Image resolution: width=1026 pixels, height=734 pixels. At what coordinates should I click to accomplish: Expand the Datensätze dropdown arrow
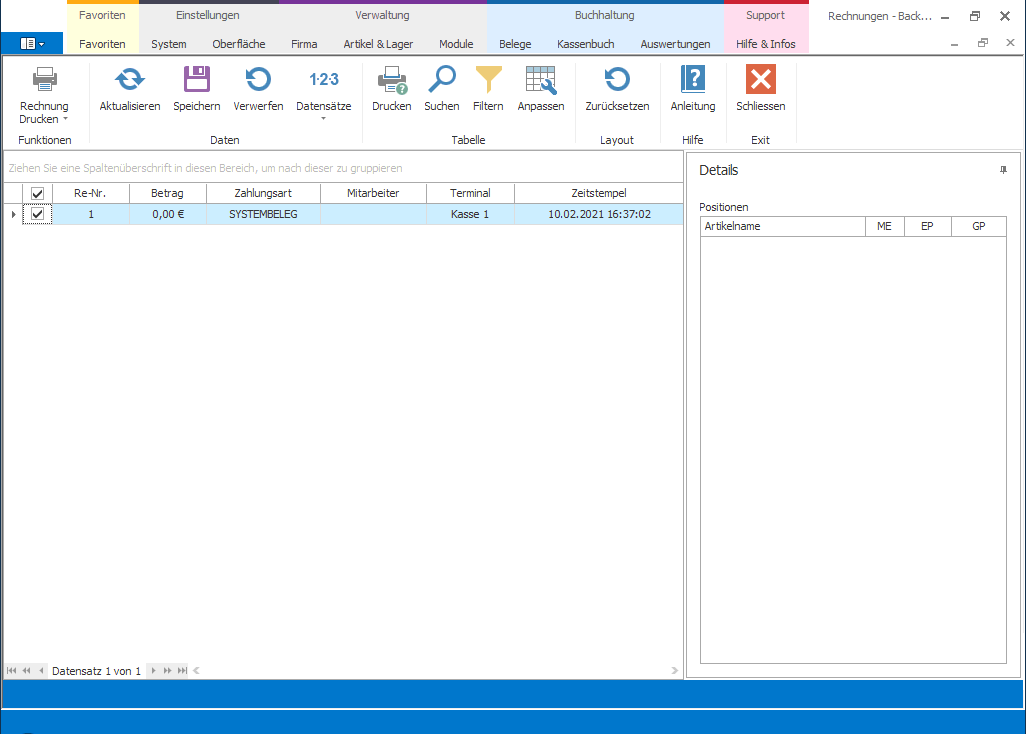(x=323, y=118)
